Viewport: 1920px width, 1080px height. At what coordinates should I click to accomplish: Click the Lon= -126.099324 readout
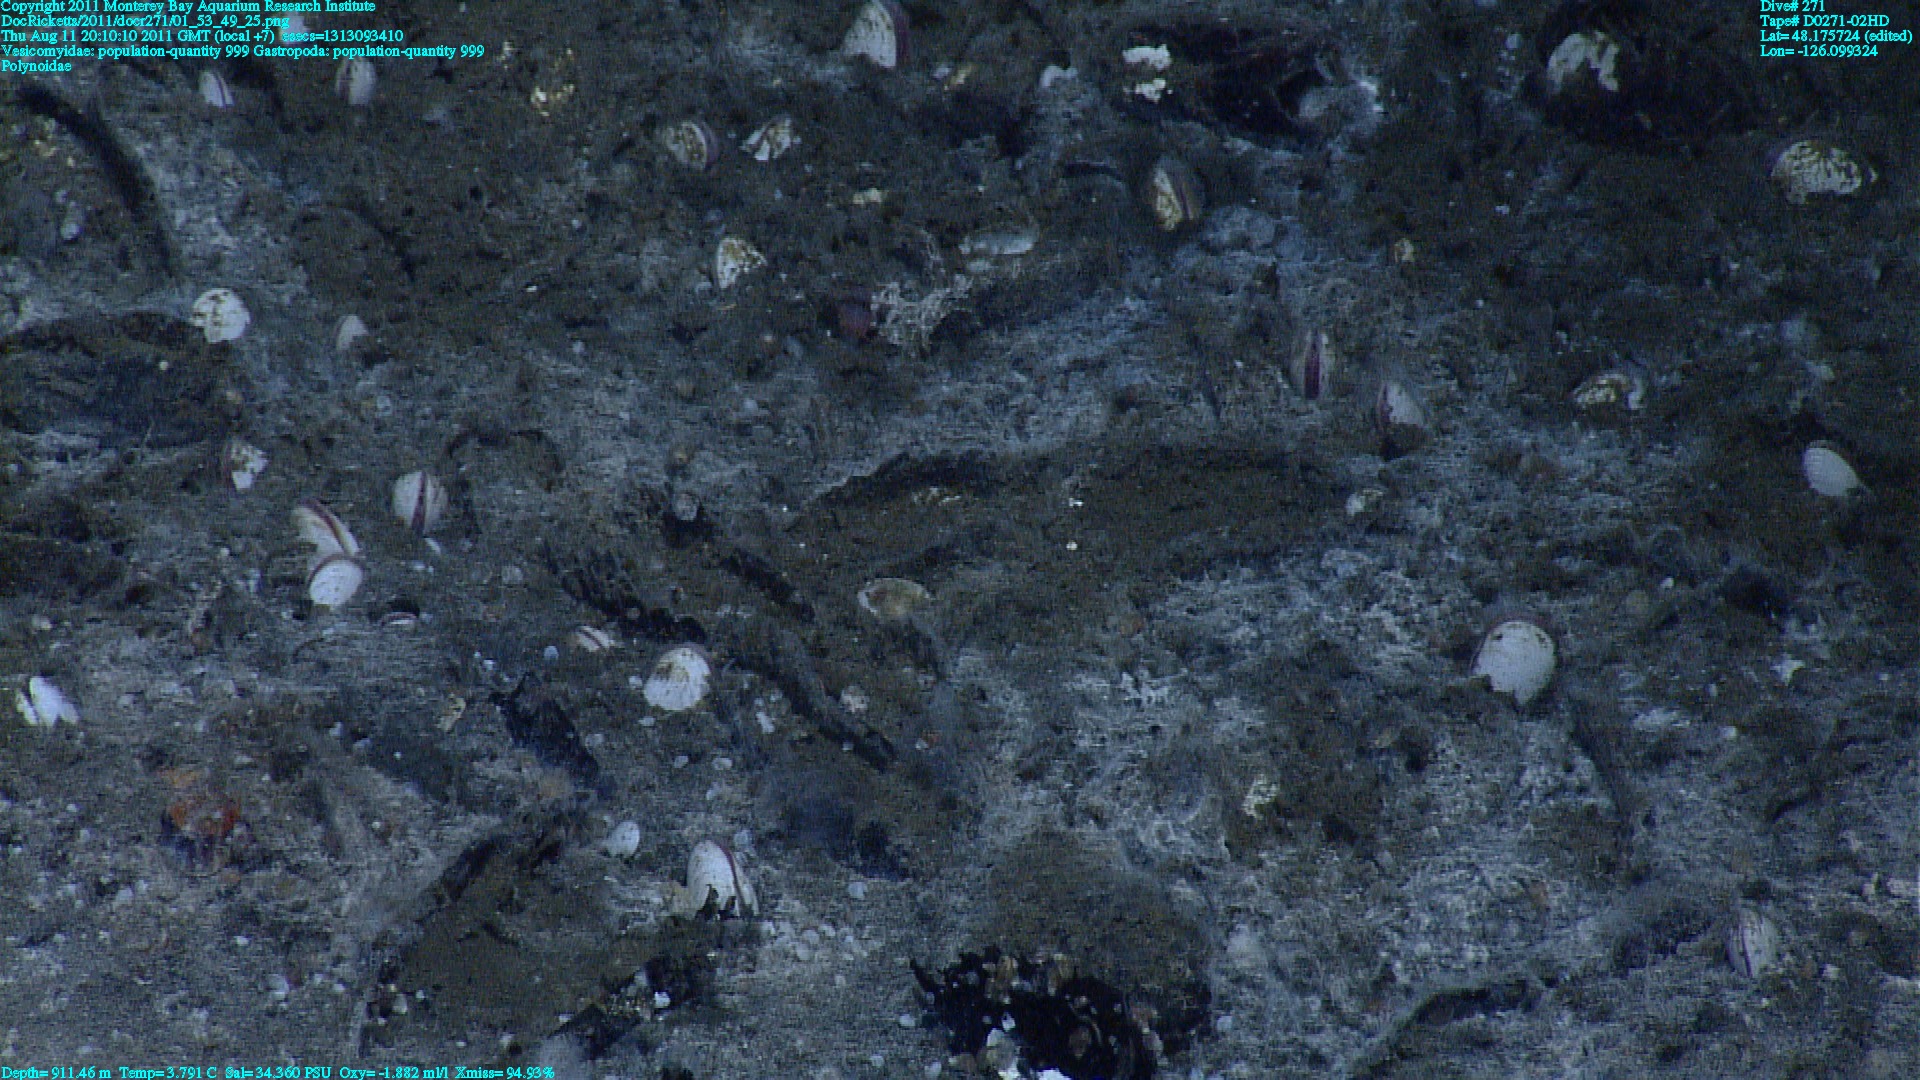pyautogui.click(x=1818, y=51)
